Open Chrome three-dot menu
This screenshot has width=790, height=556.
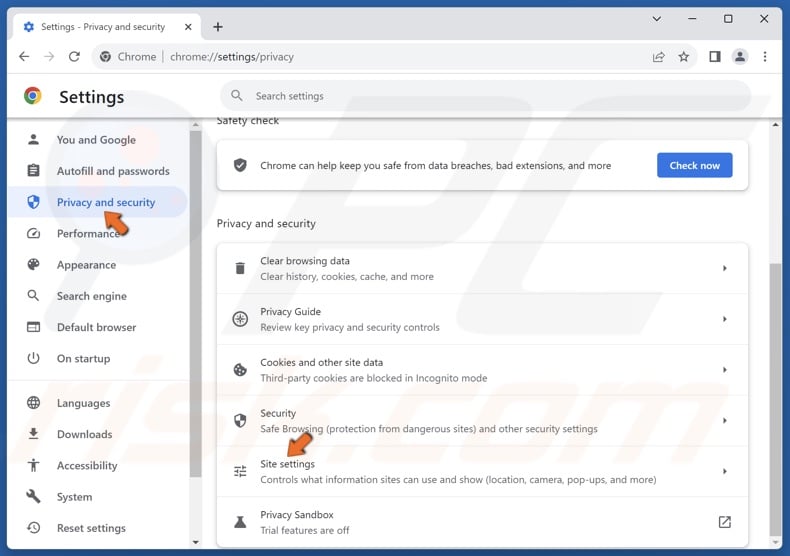coord(765,57)
